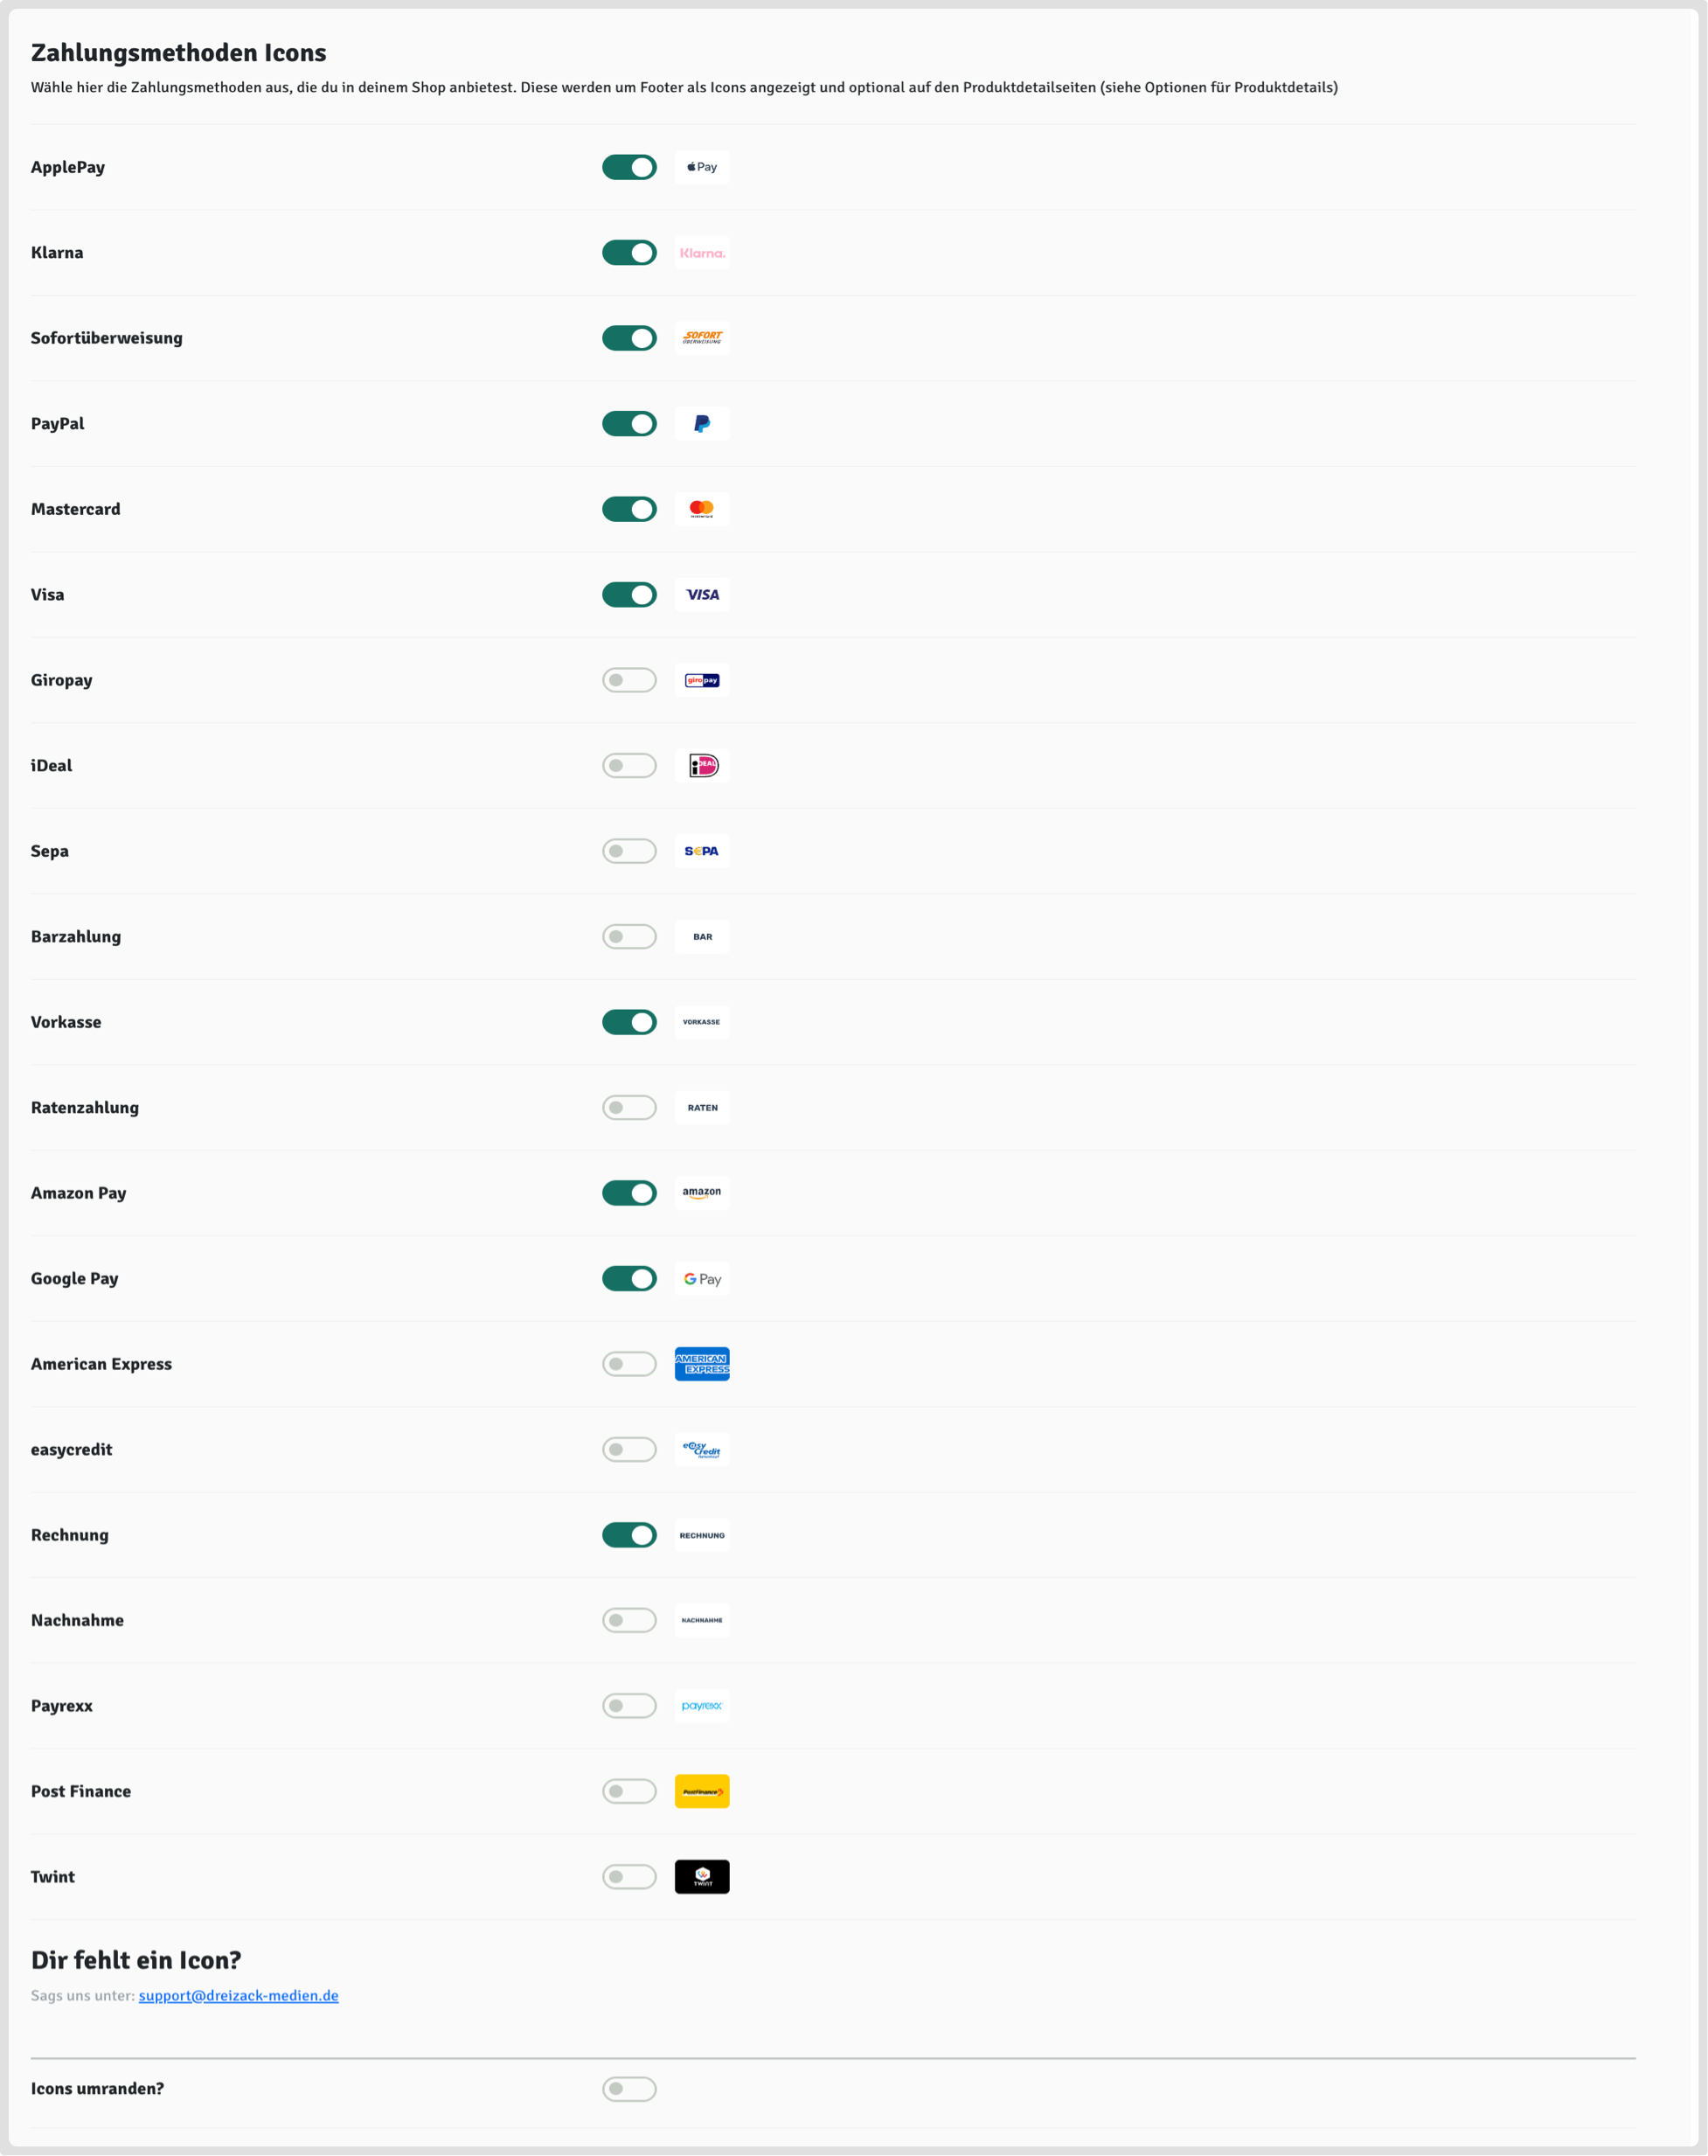The height and width of the screenshot is (2156, 1708).
Task: Disable the ApplePay toggle
Action: pyautogui.click(x=629, y=167)
